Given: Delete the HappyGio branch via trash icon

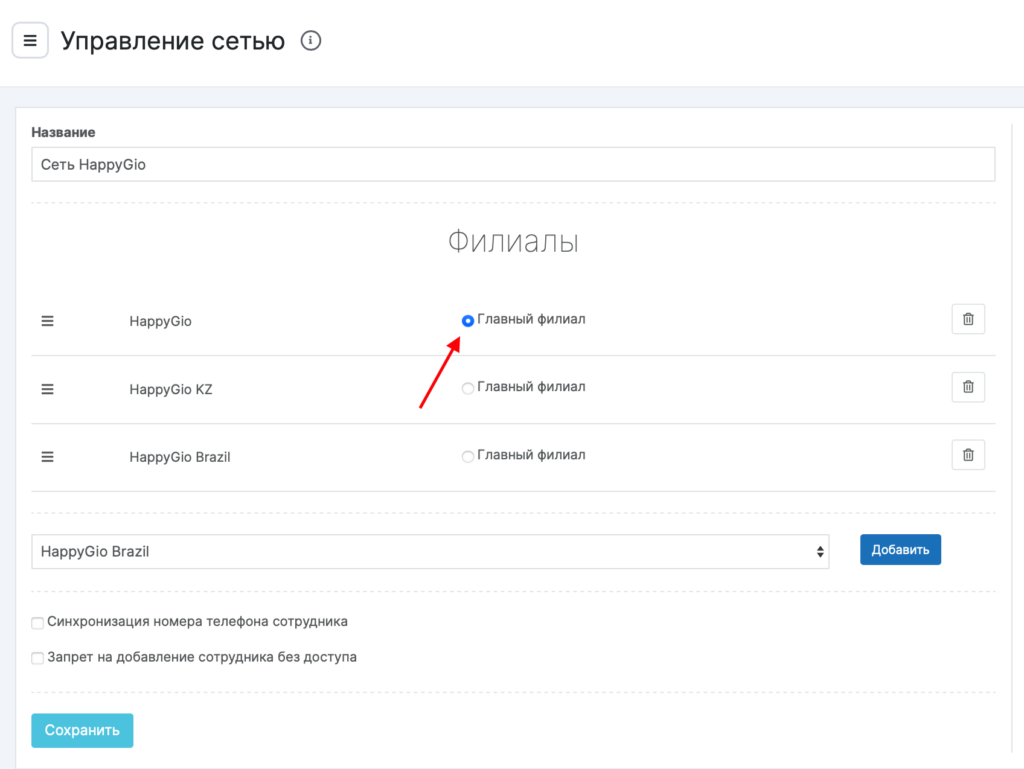Looking at the screenshot, I should (x=967, y=319).
